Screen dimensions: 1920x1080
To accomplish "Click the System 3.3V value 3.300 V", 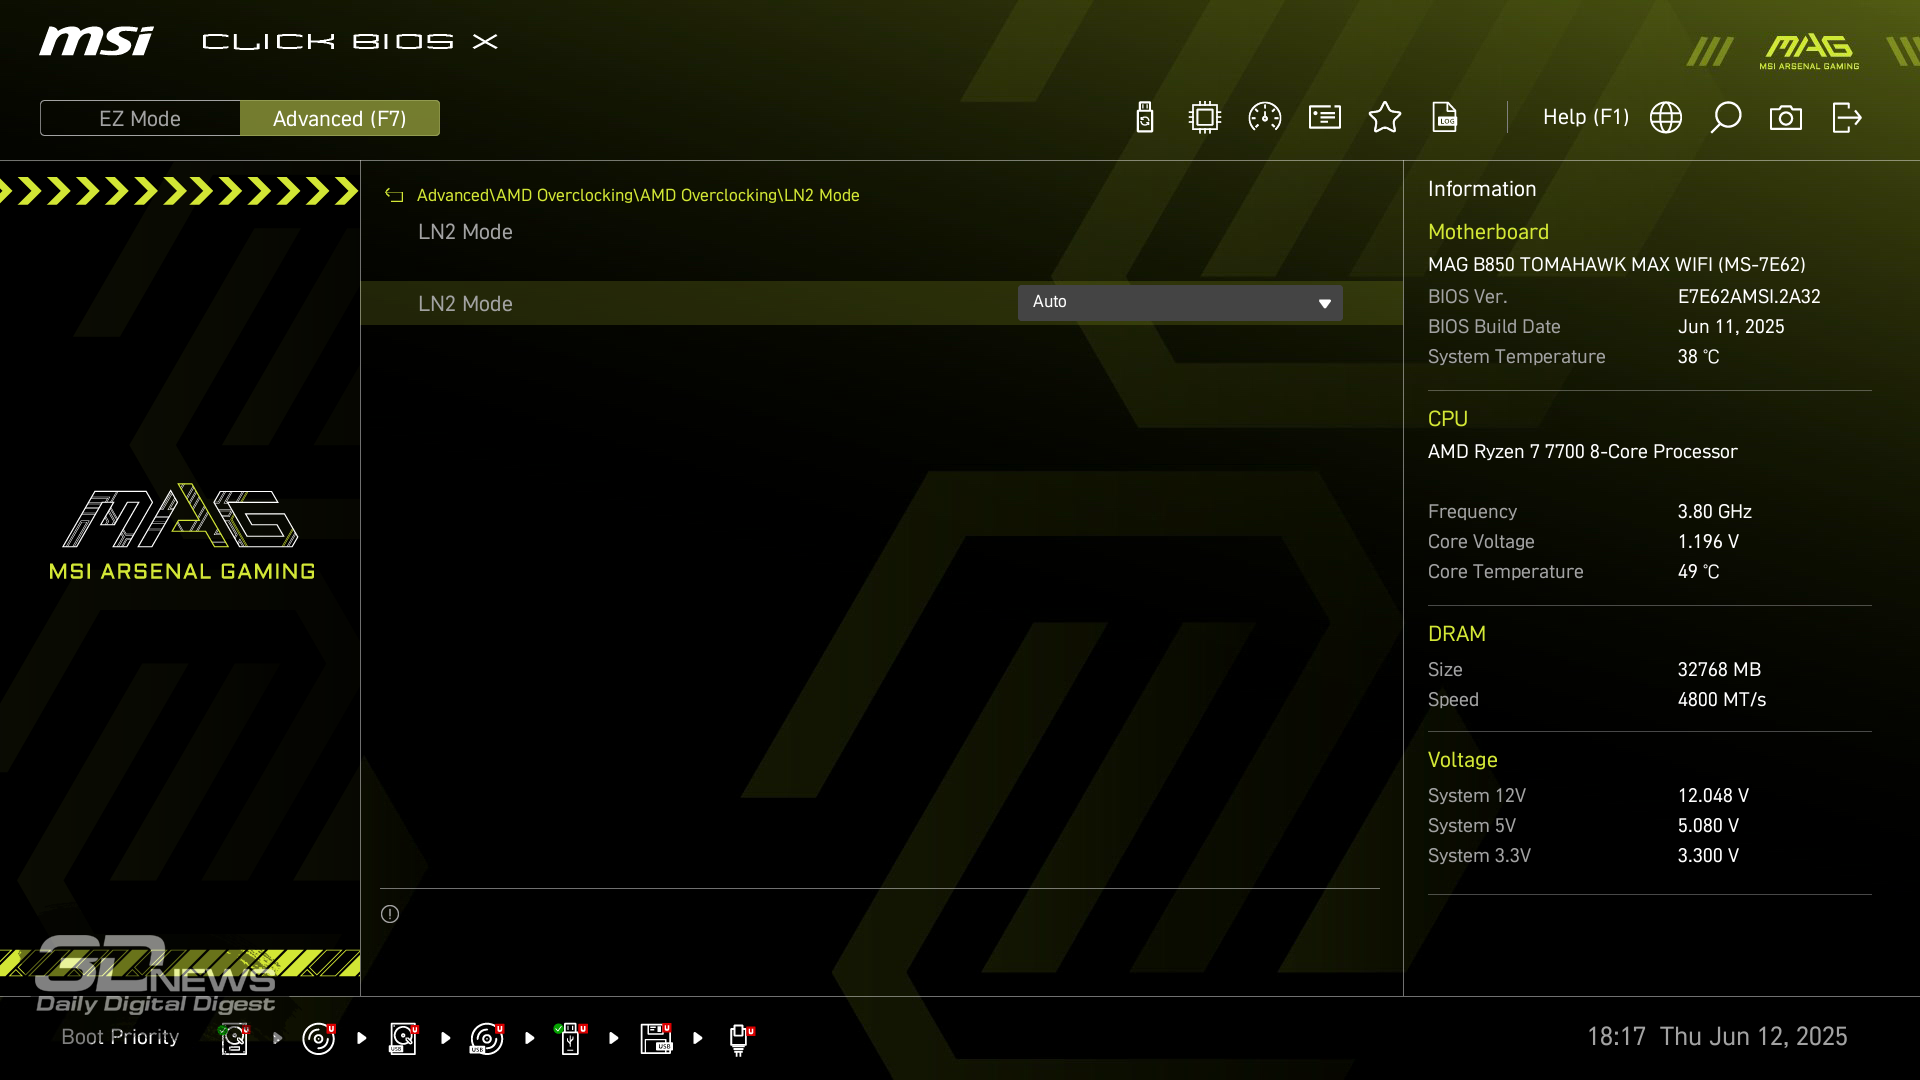I will (1708, 856).
